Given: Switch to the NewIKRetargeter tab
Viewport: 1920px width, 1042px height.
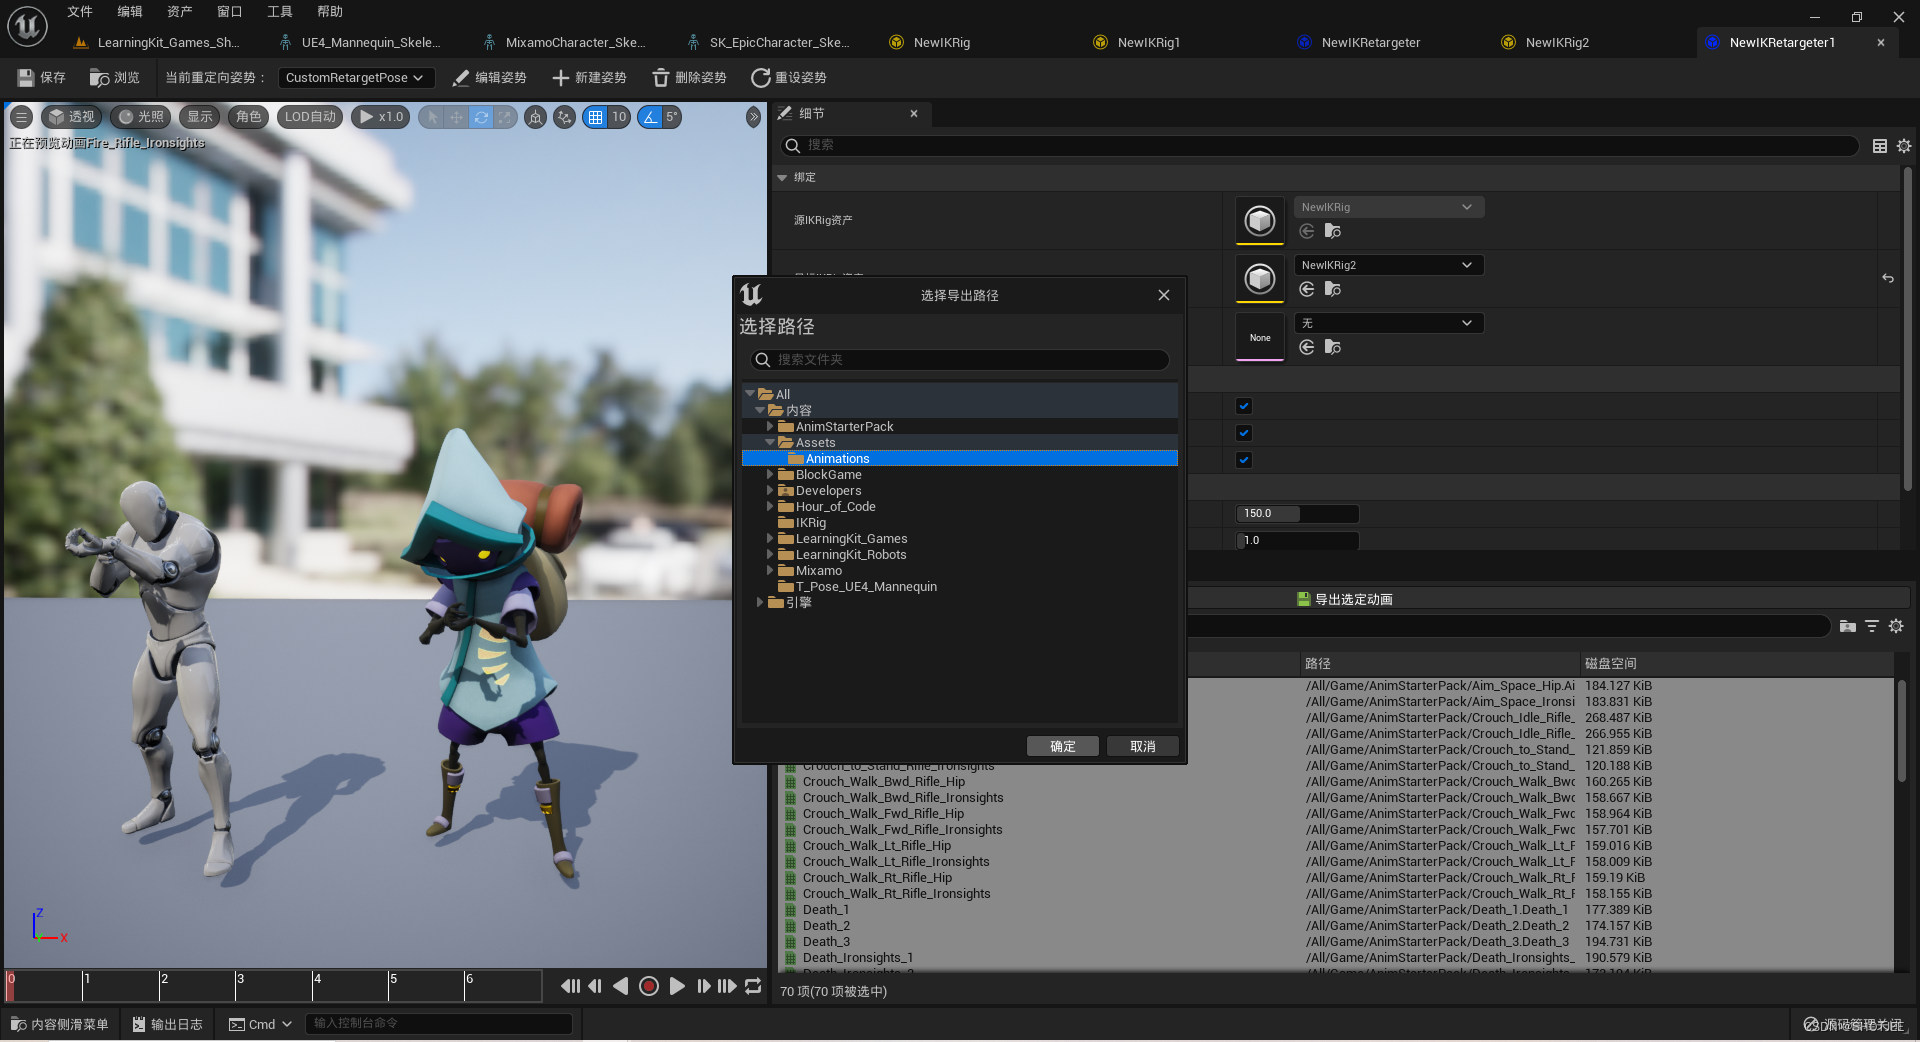Looking at the screenshot, I should (1370, 42).
